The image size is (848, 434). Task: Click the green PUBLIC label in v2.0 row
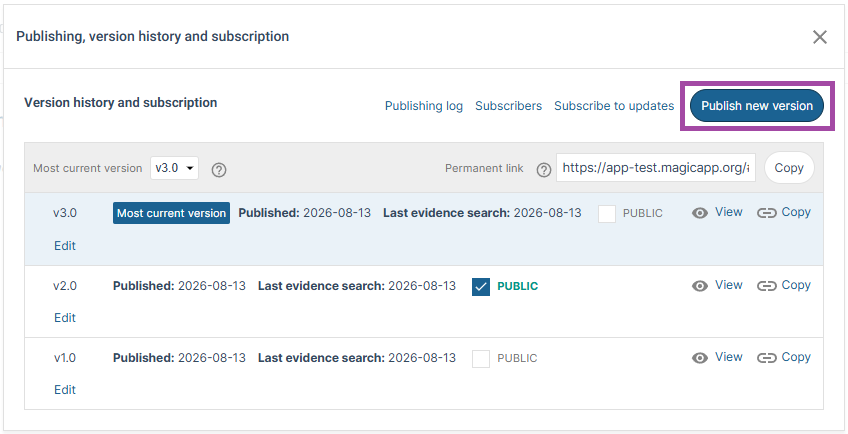point(518,286)
